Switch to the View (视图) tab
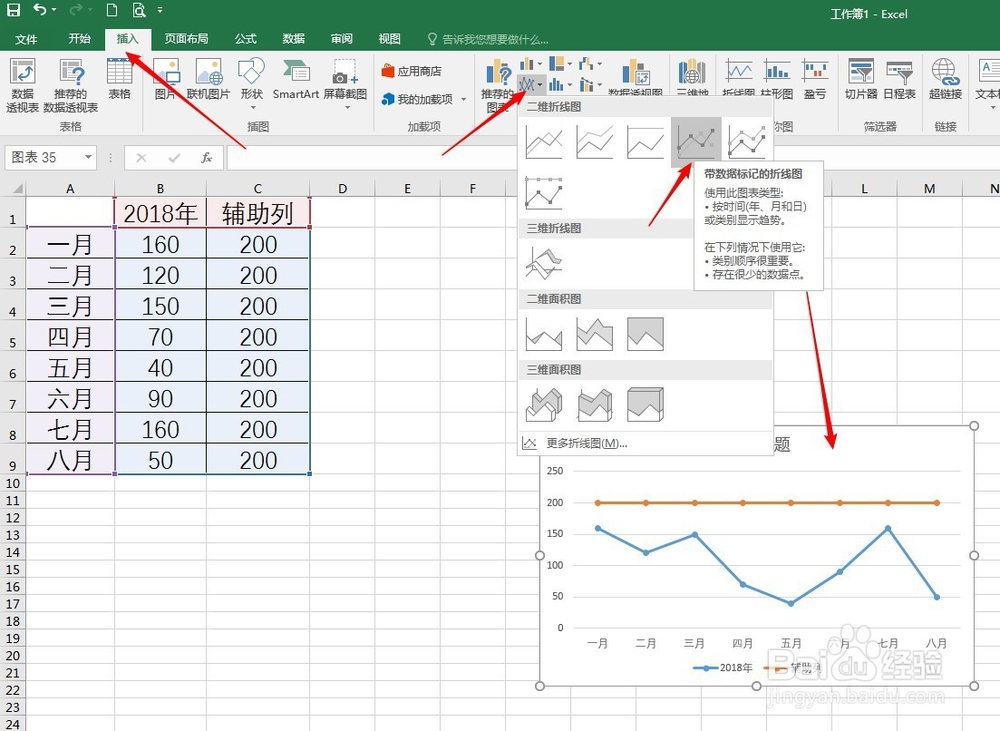The height and width of the screenshot is (731, 1000). [390, 39]
